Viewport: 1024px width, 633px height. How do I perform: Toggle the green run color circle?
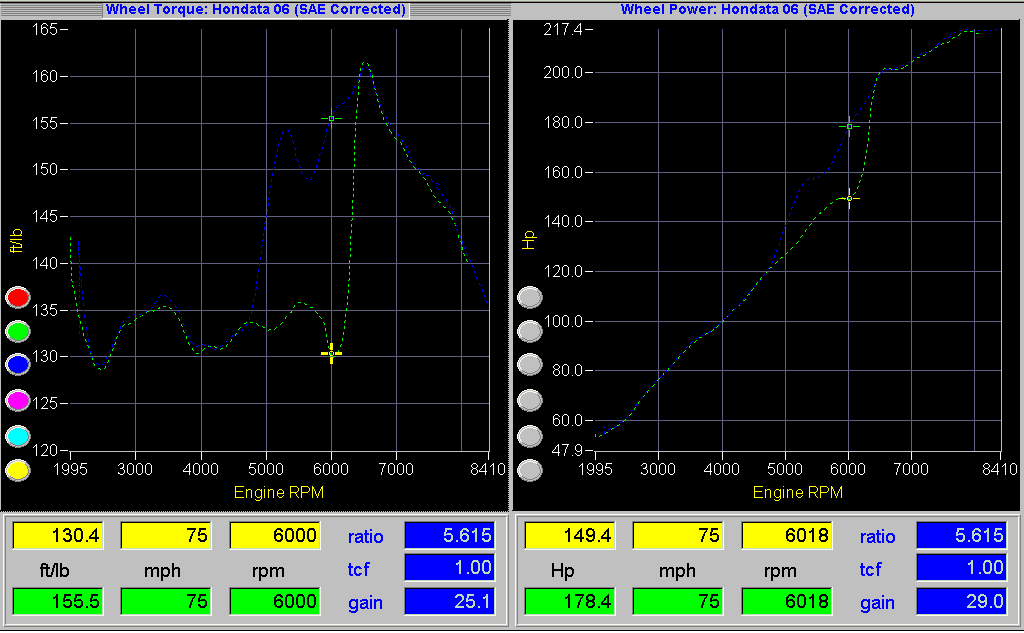coord(18,331)
